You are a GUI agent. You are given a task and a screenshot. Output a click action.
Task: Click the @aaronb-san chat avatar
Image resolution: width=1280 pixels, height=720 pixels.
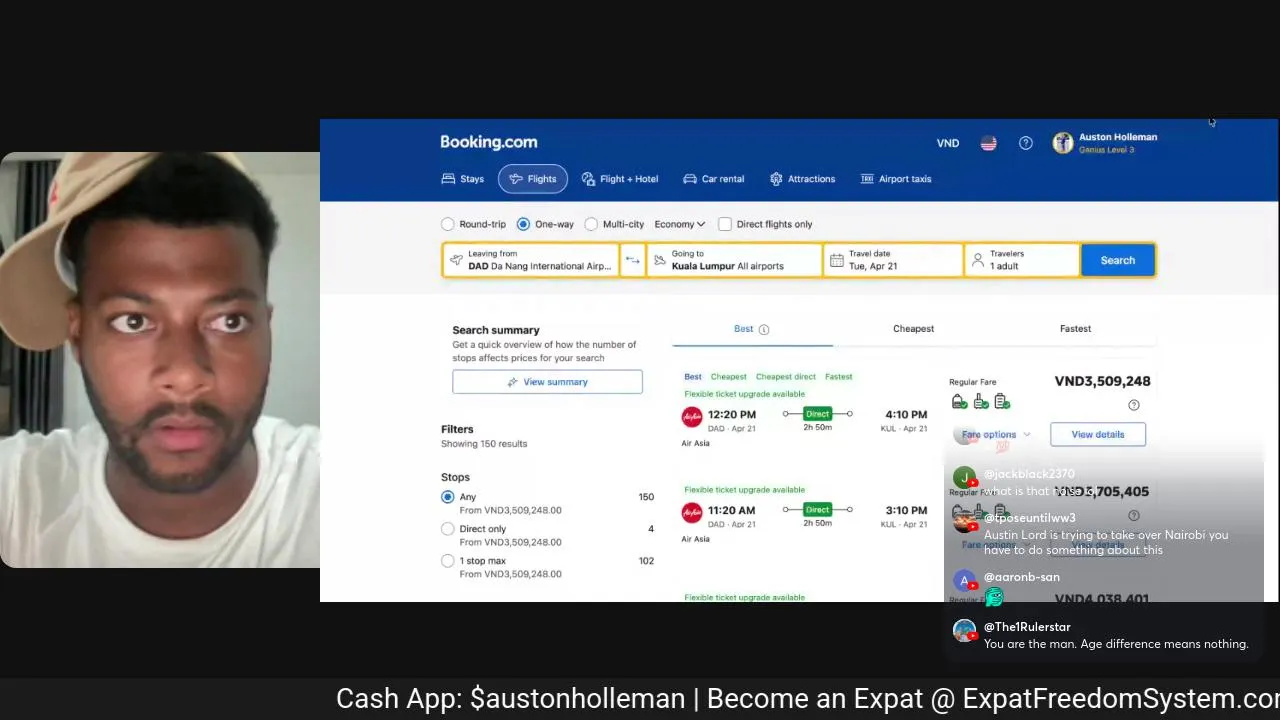click(964, 581)
